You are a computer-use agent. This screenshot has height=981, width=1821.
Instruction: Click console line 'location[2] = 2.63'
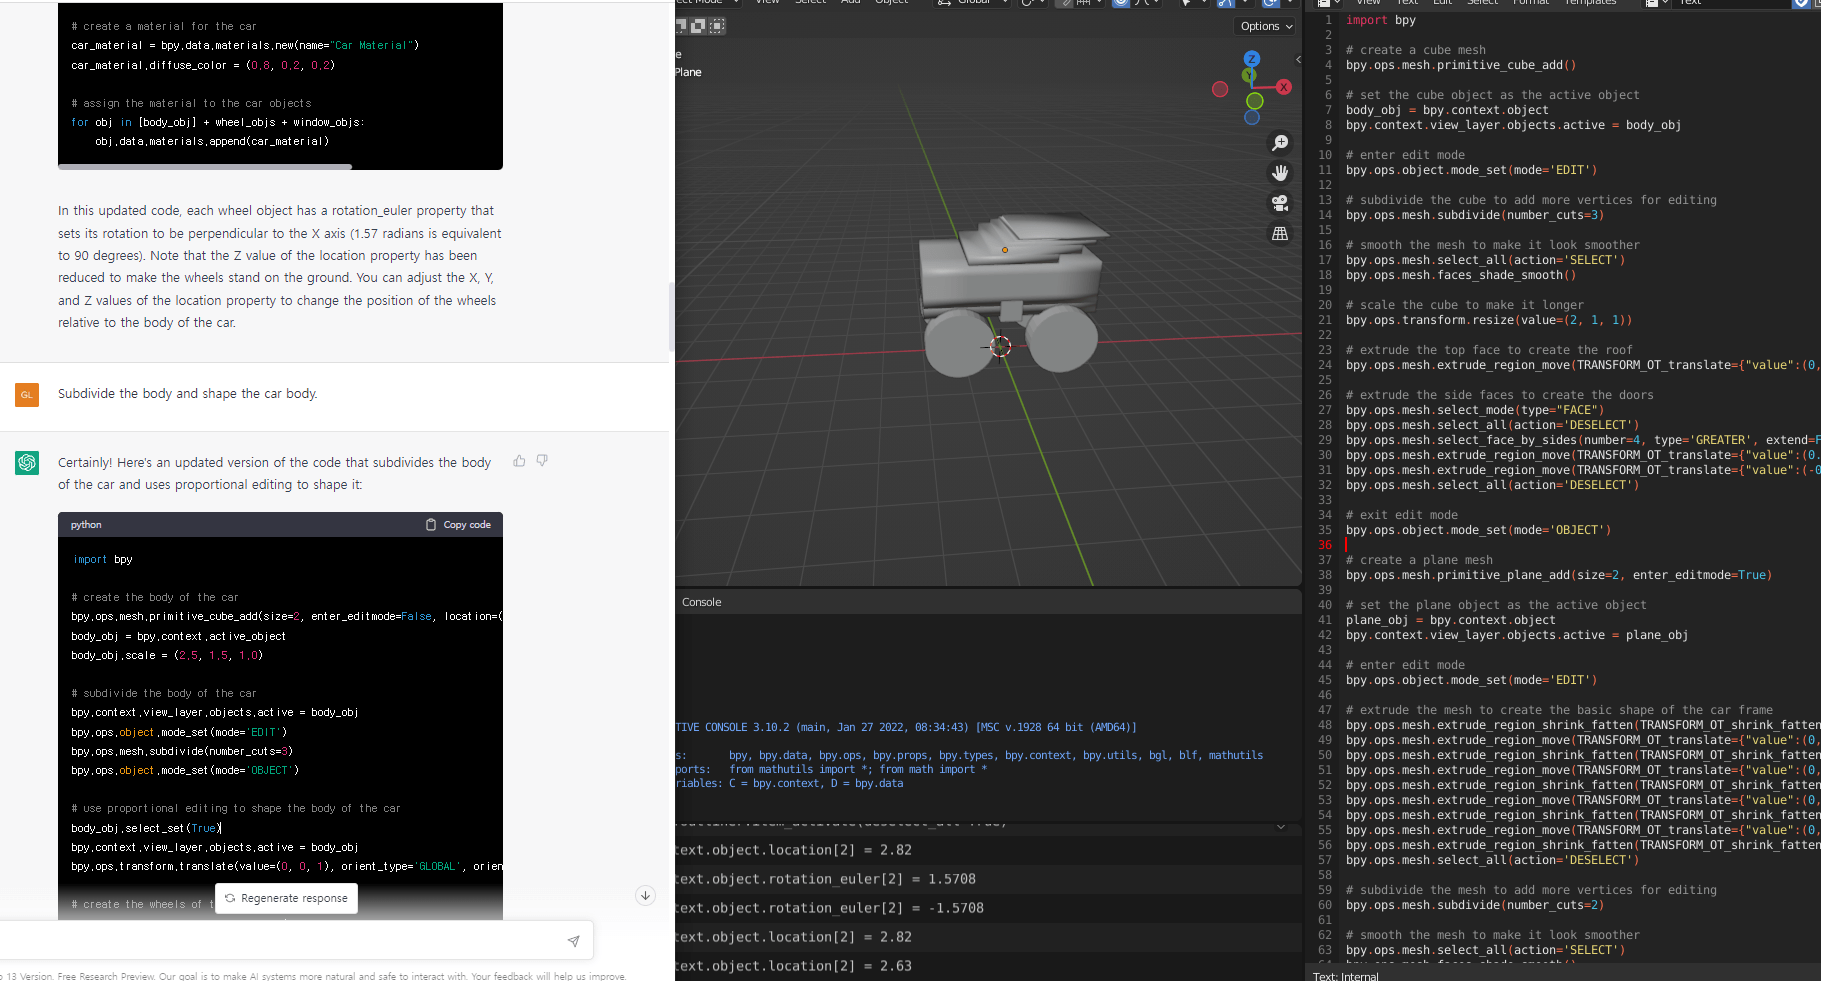794,966
